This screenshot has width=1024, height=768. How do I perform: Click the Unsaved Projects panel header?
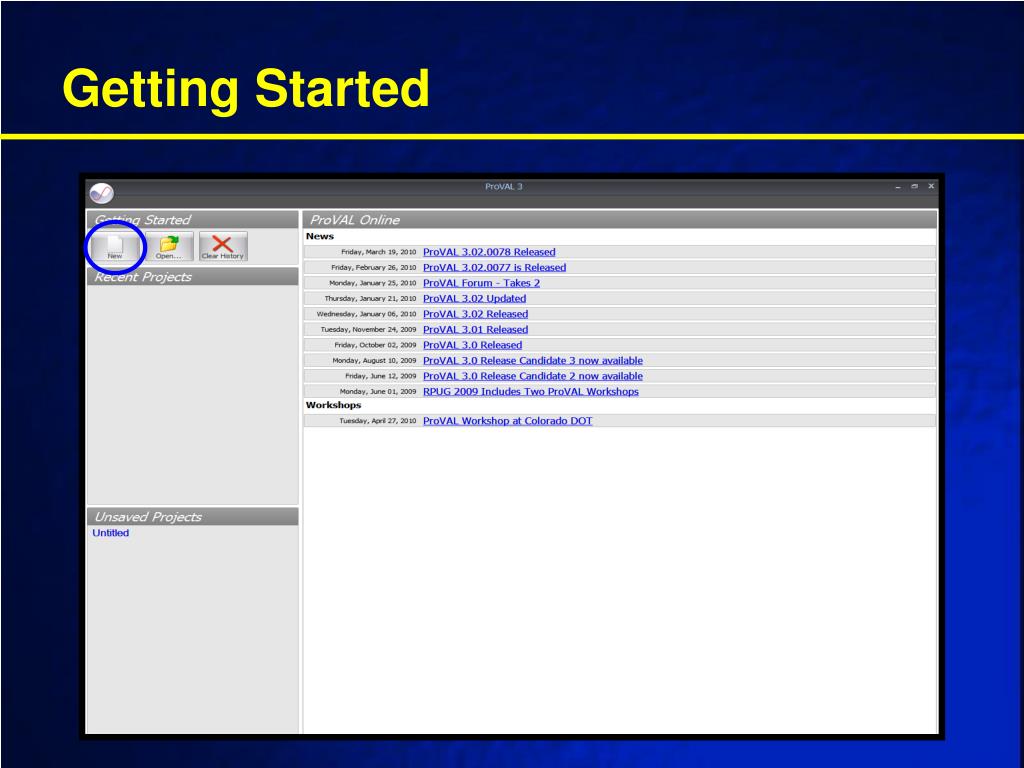tap(193, 517)
